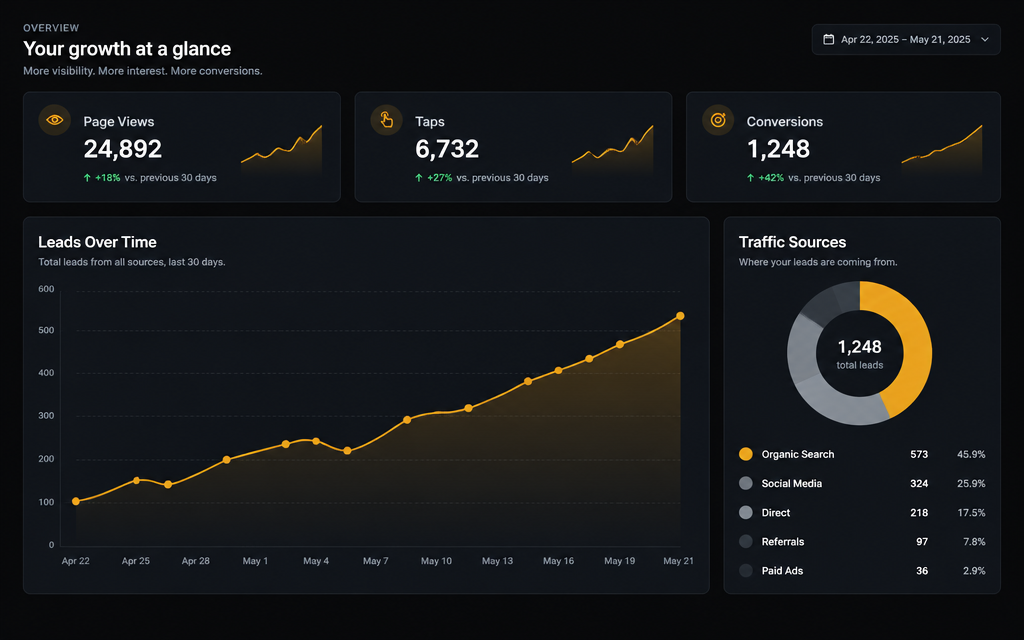Click the Paid Ads legend color swatch
Image resolution: width=1024 pixels, height=640 pixels.
(746, 571)
